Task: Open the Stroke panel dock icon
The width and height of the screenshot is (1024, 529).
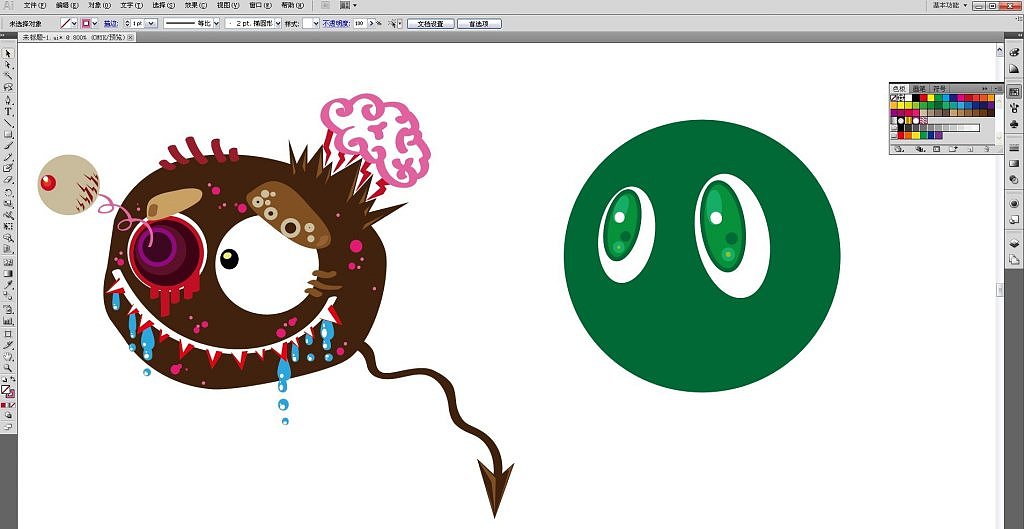Action: pos(1014,148)
